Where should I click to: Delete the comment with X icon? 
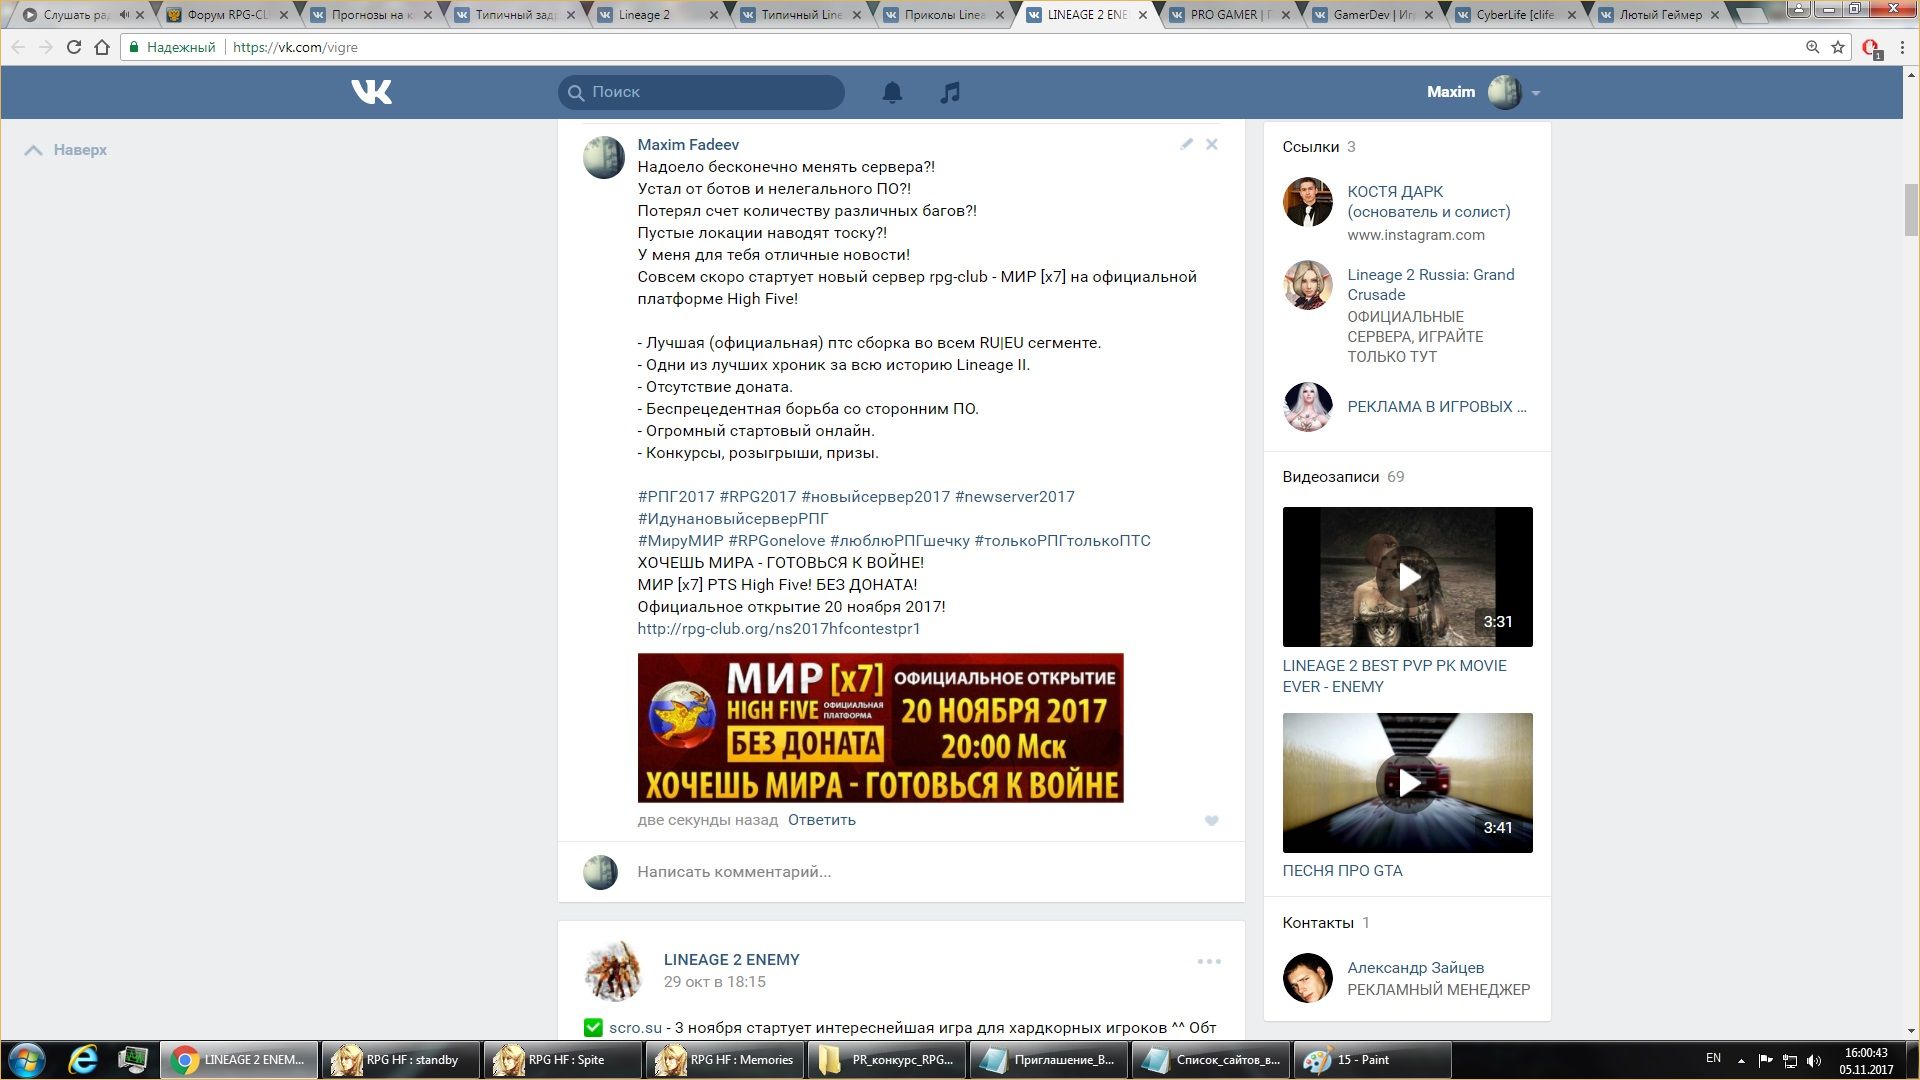coord(1211,144)
